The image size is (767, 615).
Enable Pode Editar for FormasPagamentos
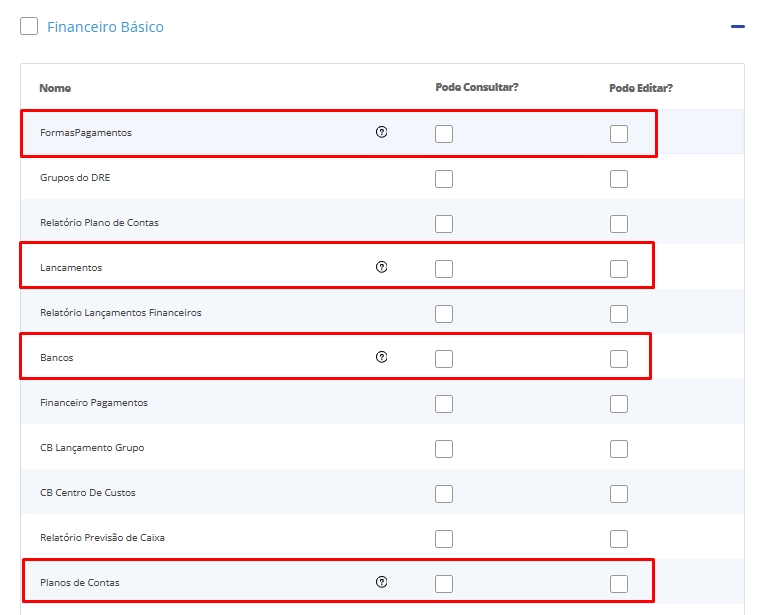click(619, 134)
